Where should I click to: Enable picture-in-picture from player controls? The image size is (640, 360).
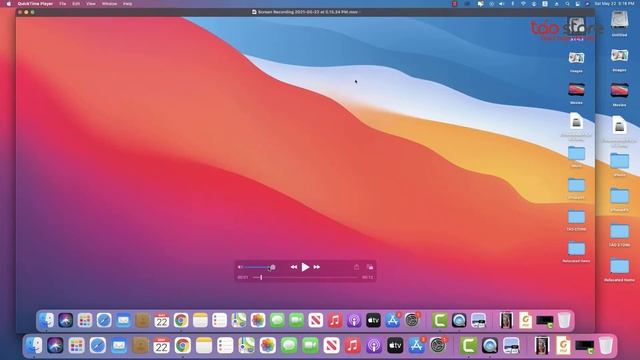pos(370,267)
